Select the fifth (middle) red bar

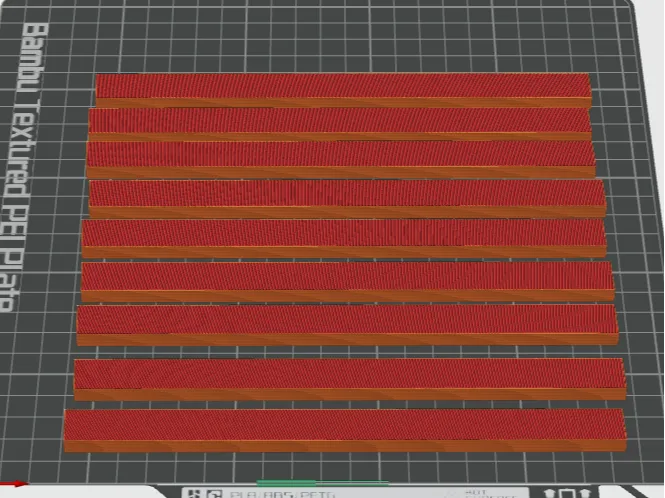coord(344,232)
